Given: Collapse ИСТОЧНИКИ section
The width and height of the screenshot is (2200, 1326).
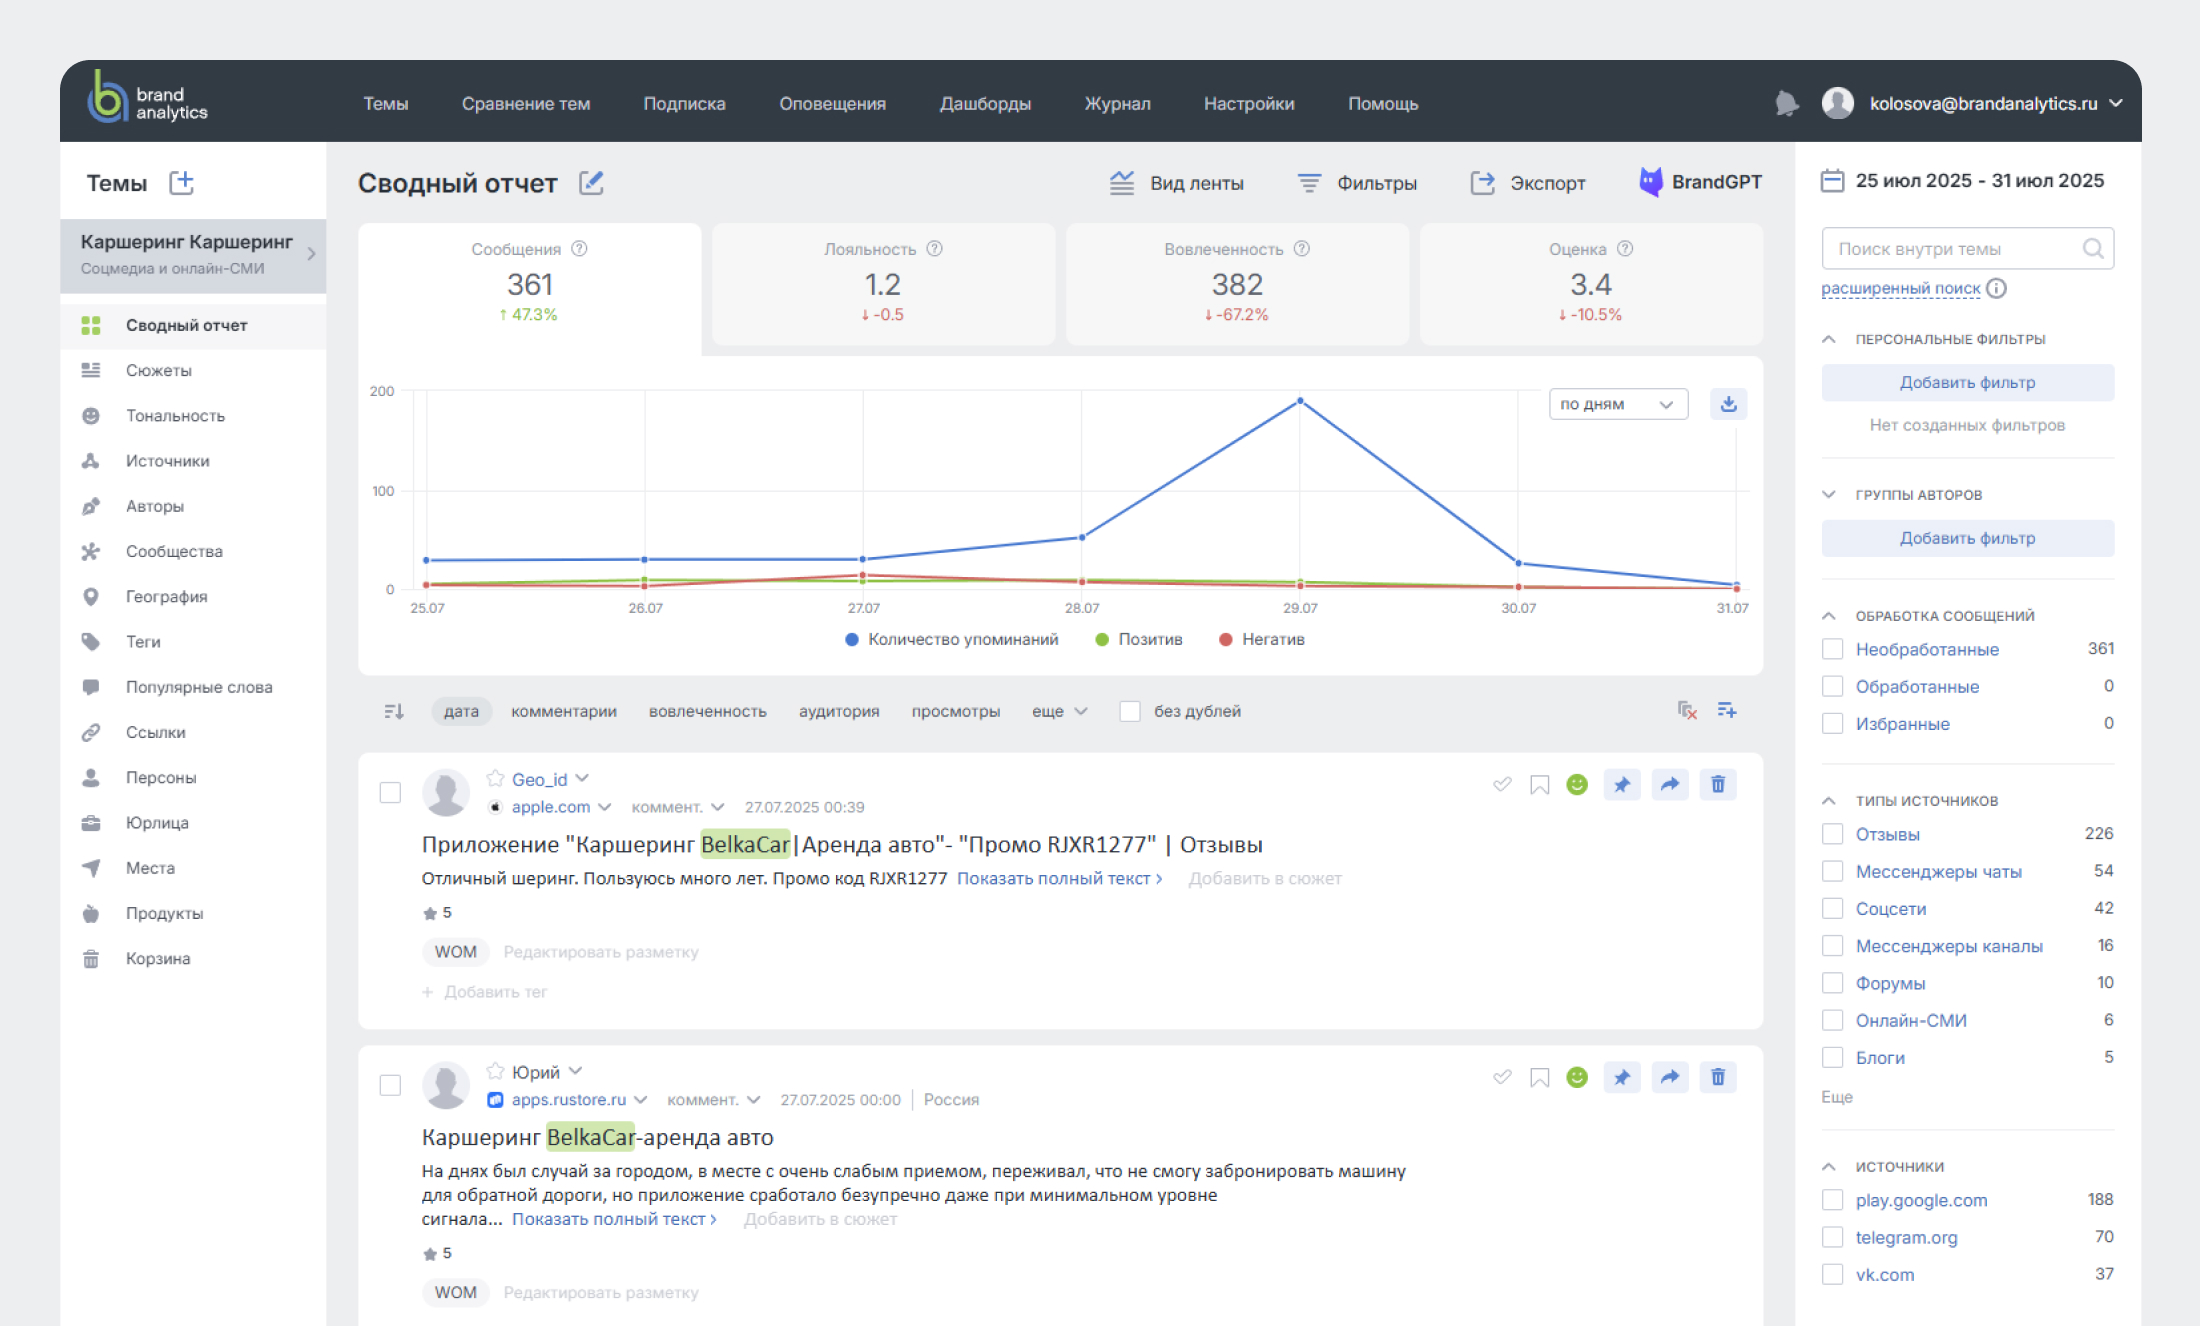Looking at the screenshot, I should [x=1829, y=1167].
